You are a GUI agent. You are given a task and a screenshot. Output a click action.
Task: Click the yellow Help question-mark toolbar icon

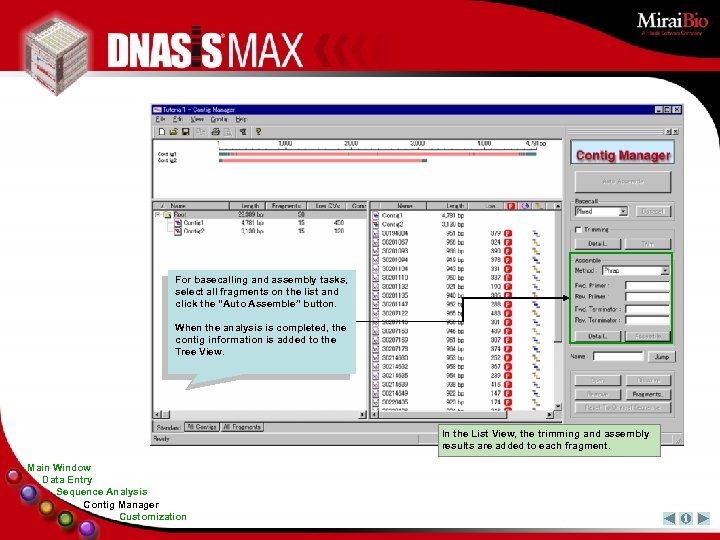click(259, 132)
